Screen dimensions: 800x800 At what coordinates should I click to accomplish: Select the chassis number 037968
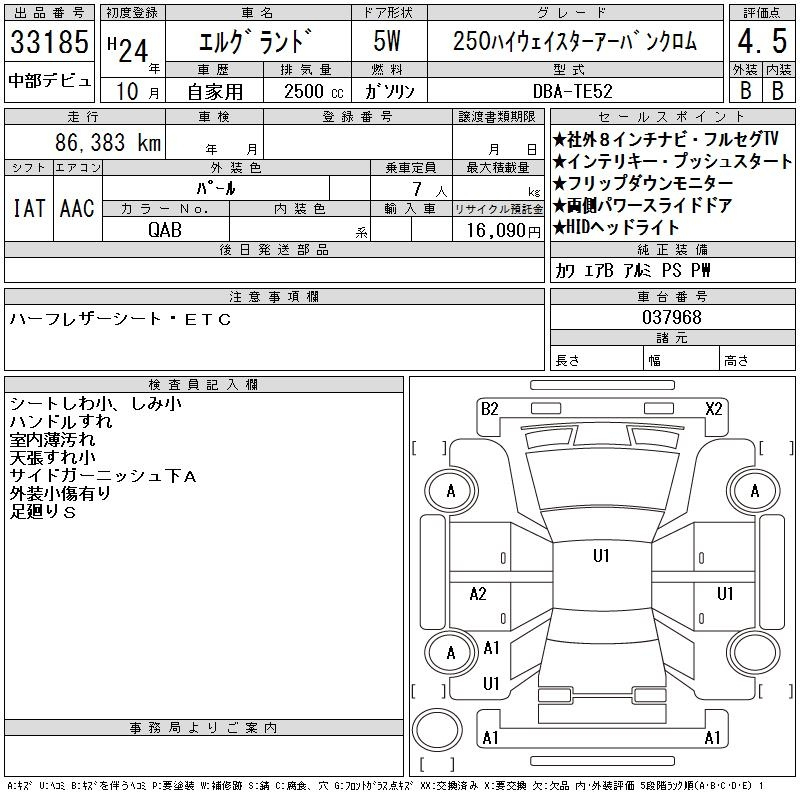click(x=671, y=317)
